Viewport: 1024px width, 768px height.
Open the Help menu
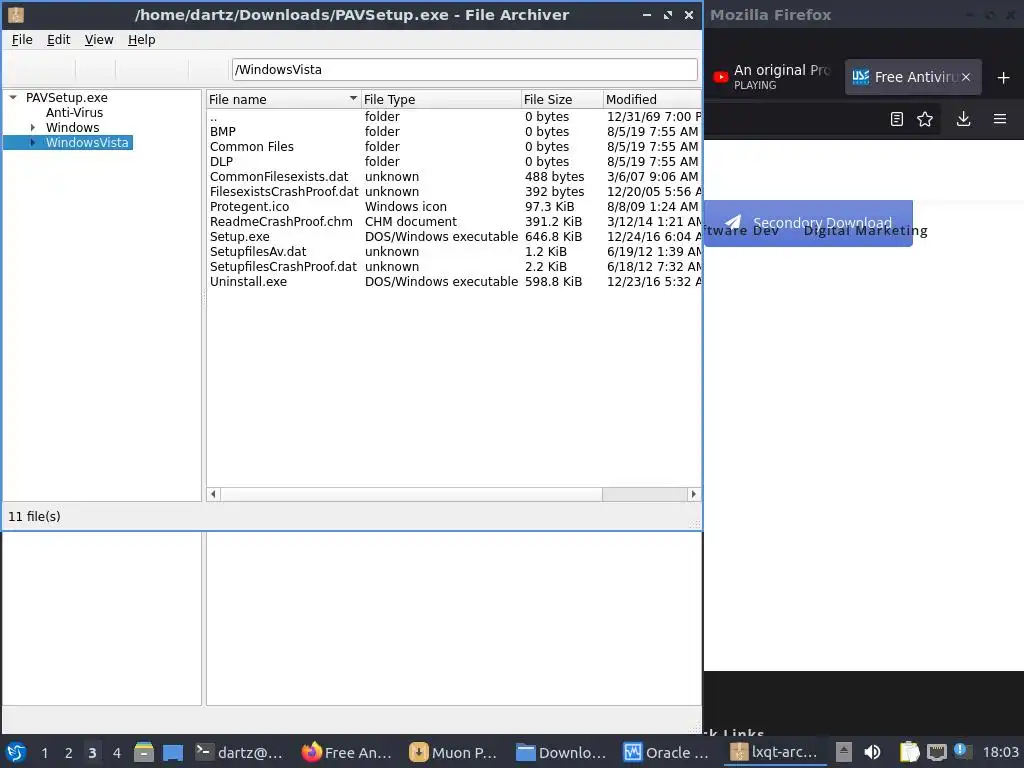[142, 40]
